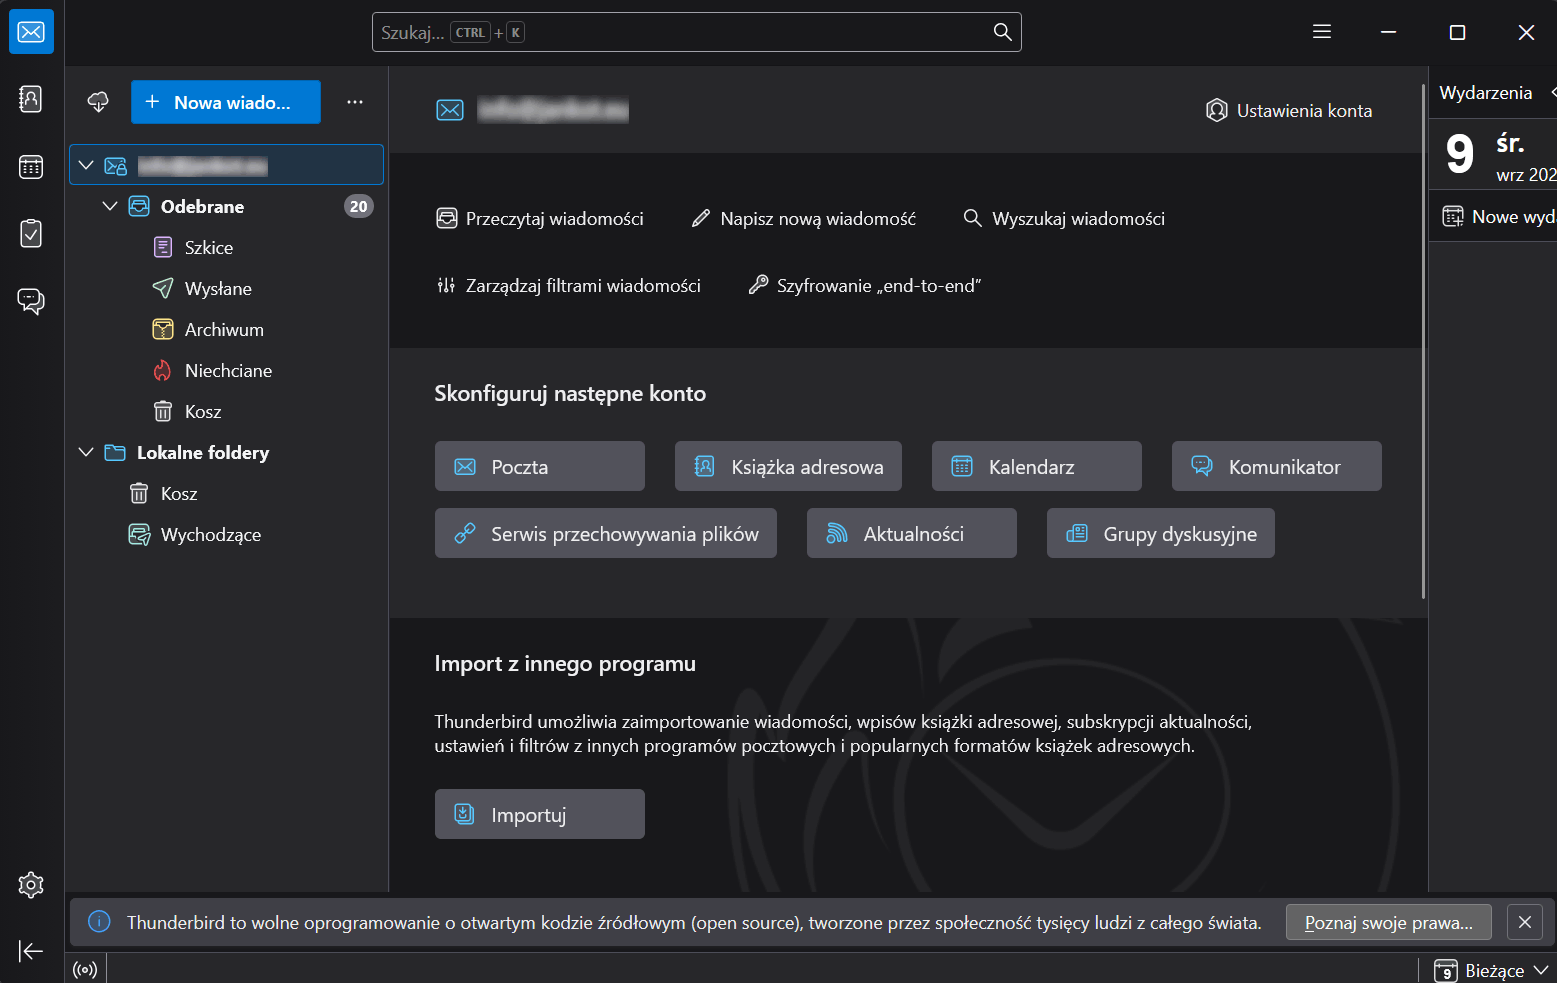The image size is (1557, 983).
Task: Open the Mail space icon in sidebar
Action: 31,32
